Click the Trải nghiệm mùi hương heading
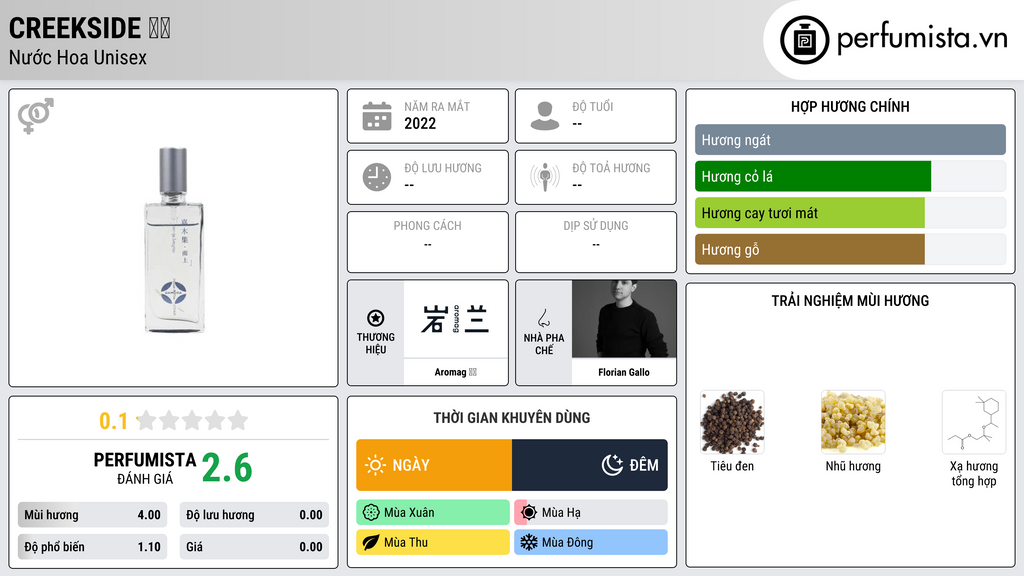1024x576 pixels. (x=850, y=300)
